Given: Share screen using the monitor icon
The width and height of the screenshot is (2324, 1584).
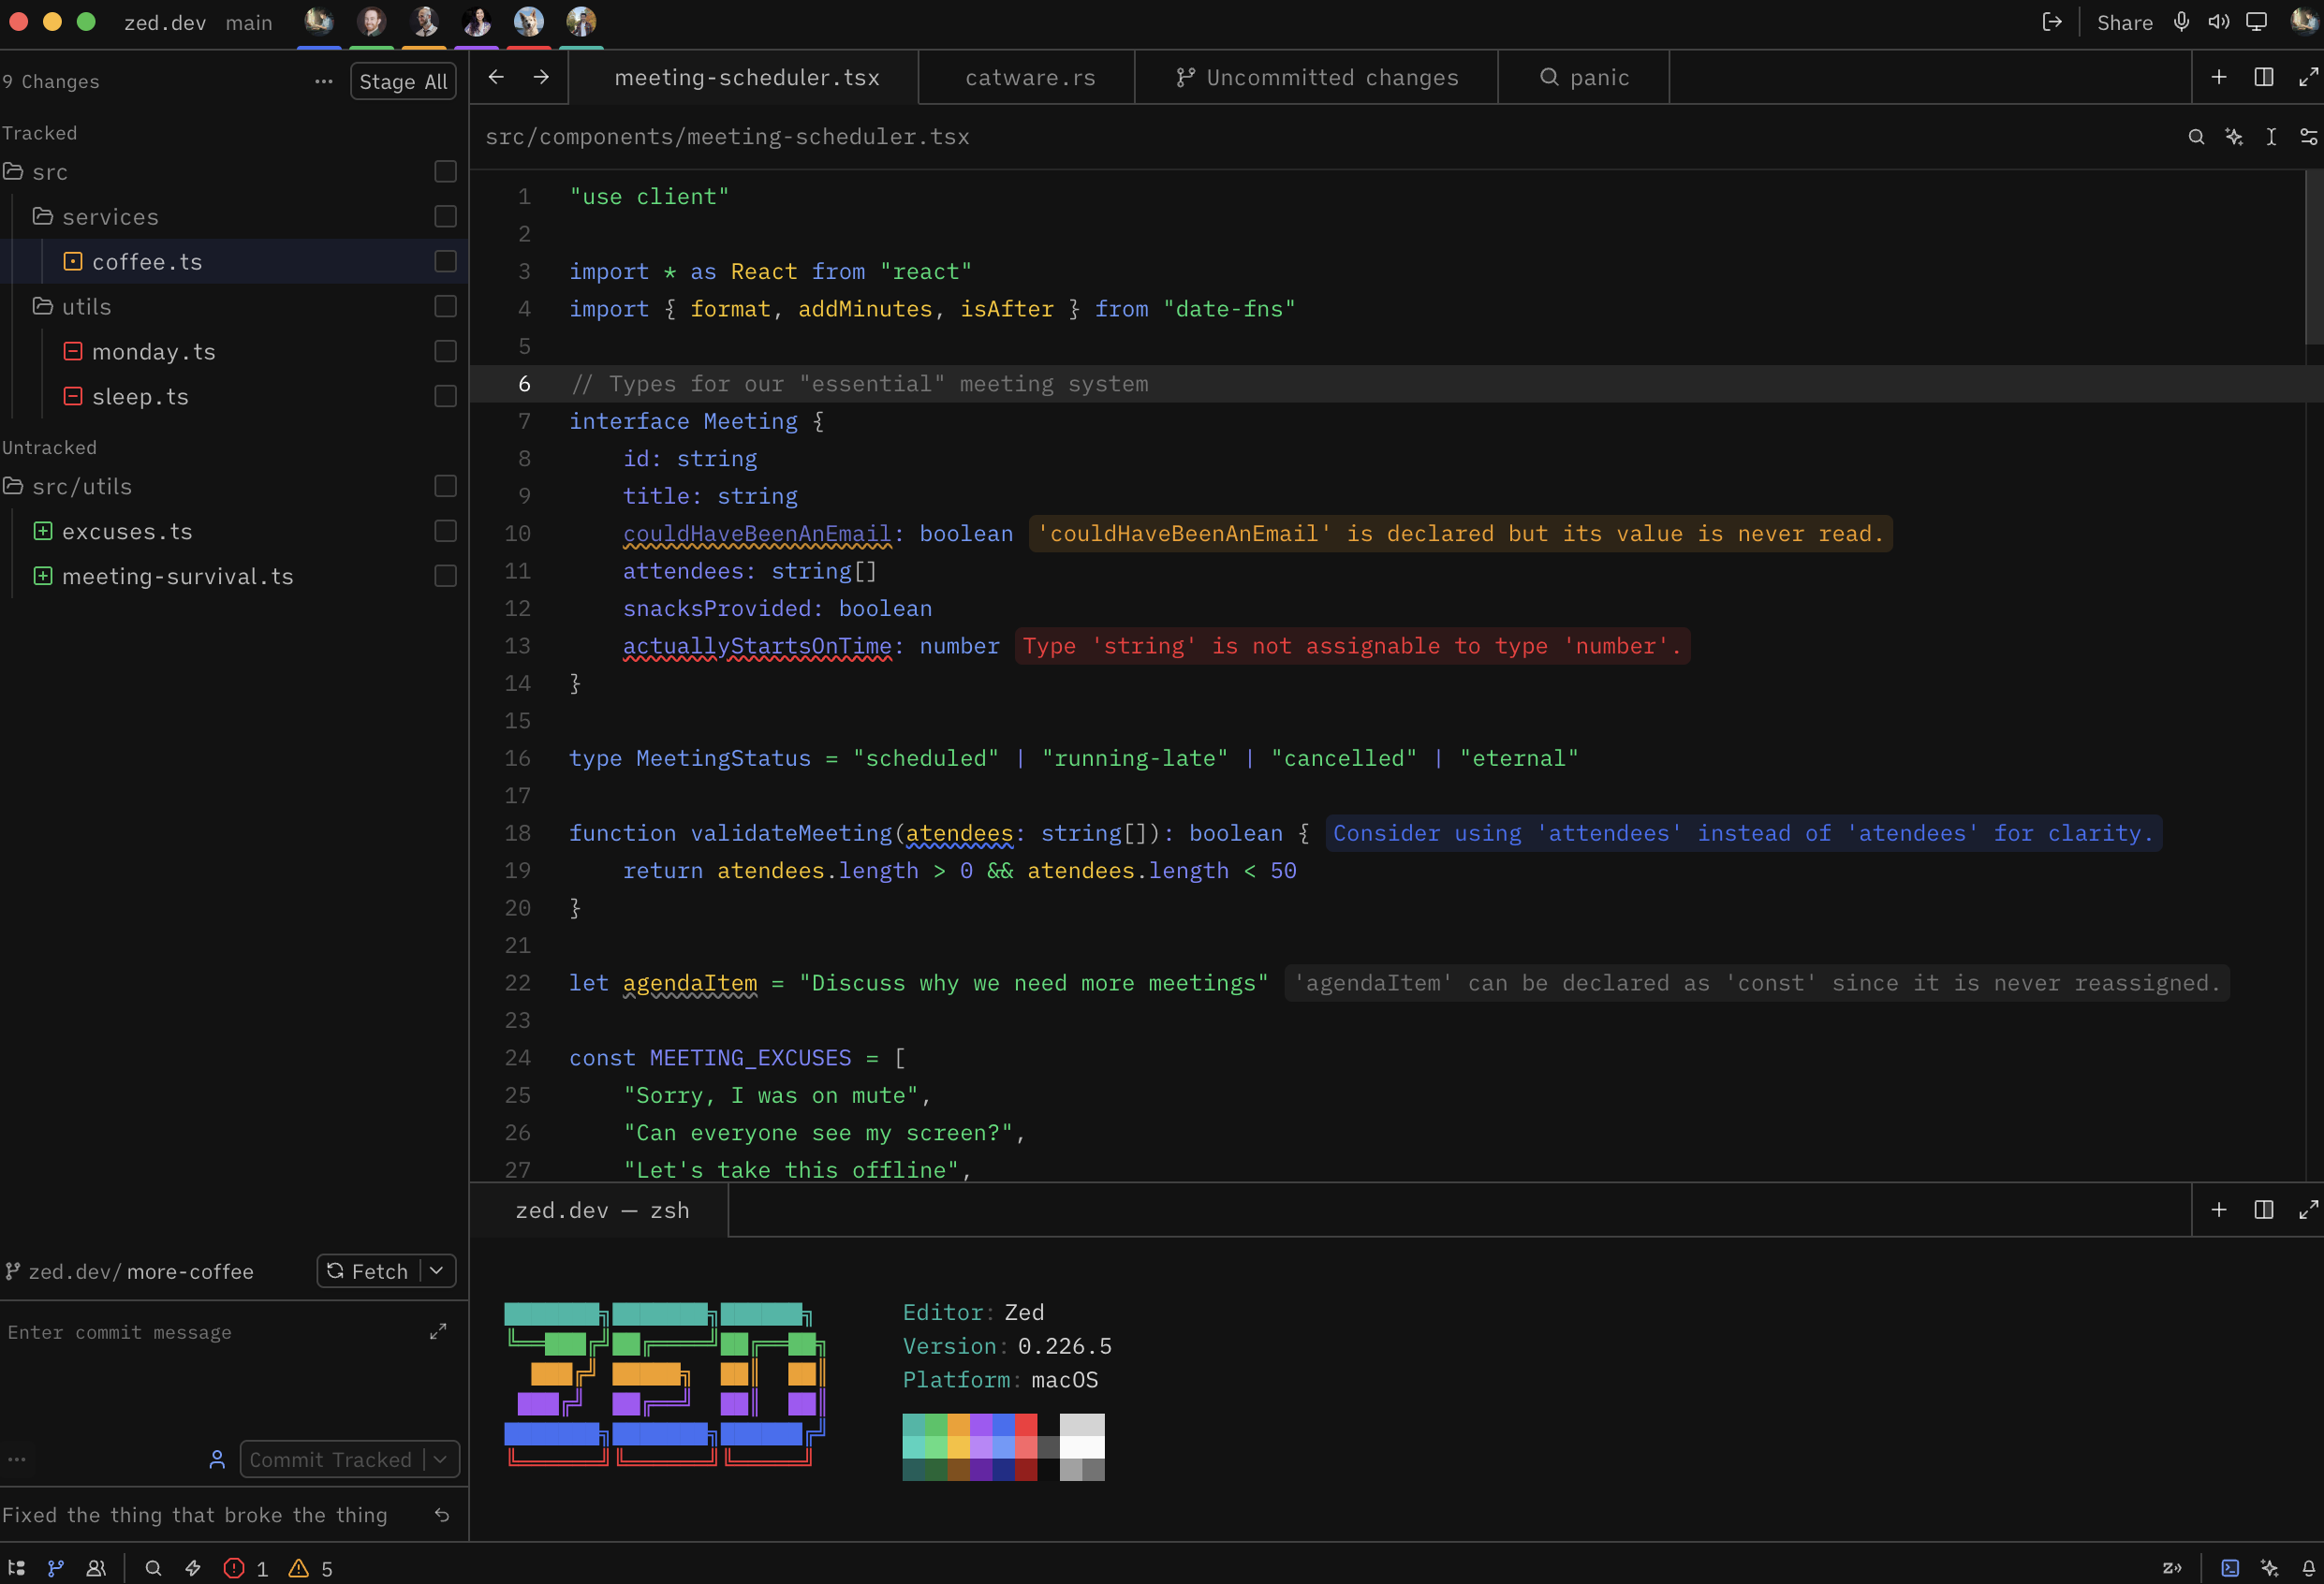Looking at the screenshot, I should click(x=2257, y=22).
